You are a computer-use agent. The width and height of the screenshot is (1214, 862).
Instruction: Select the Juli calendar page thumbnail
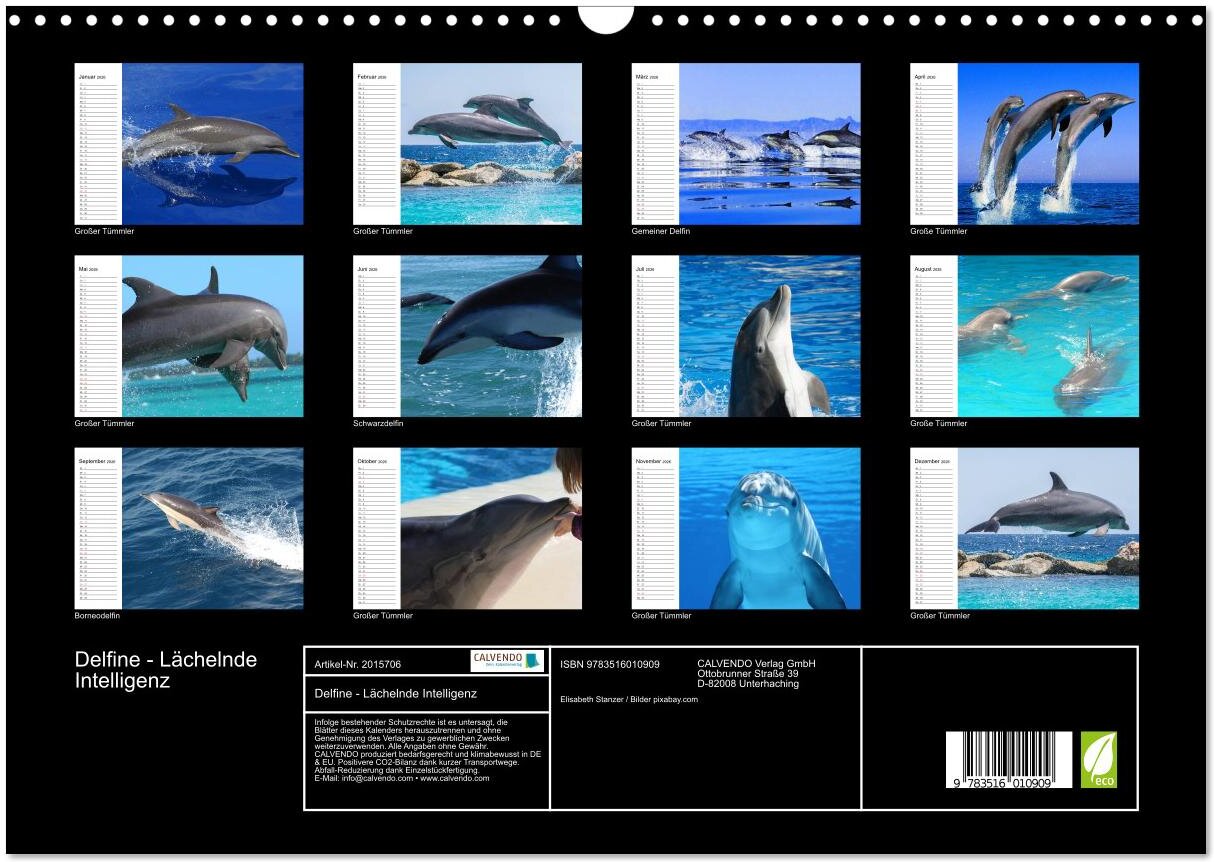pos(746,336)
